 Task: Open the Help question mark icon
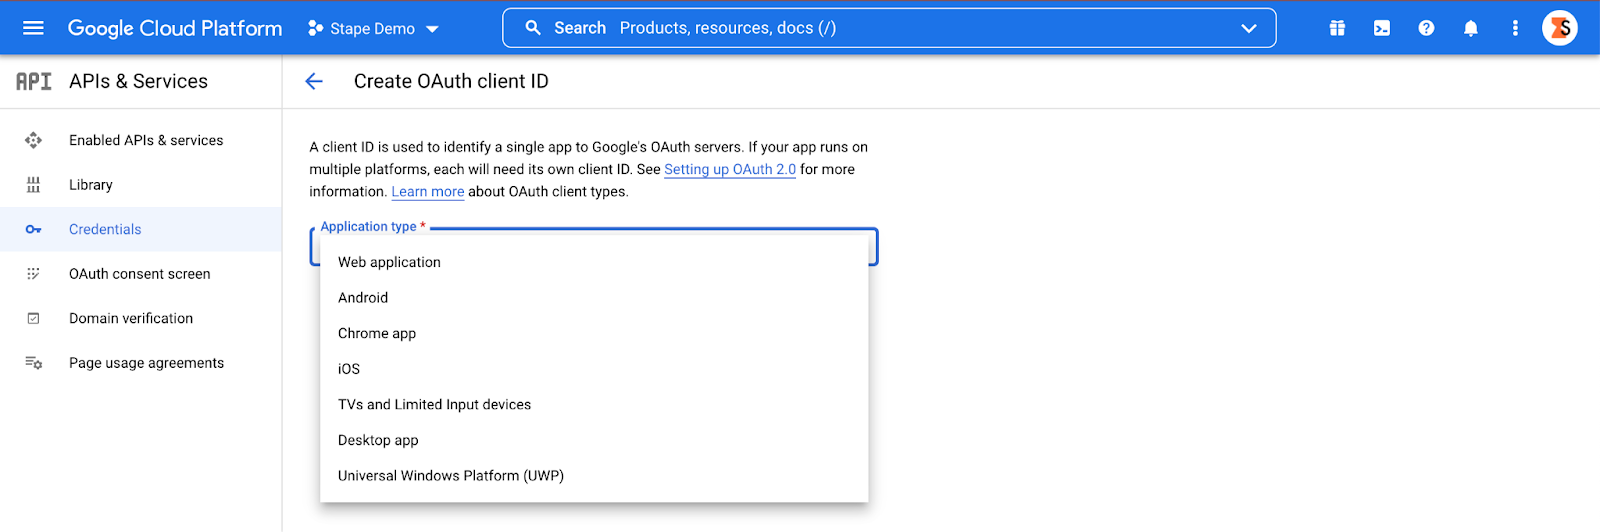point(1426,28)
